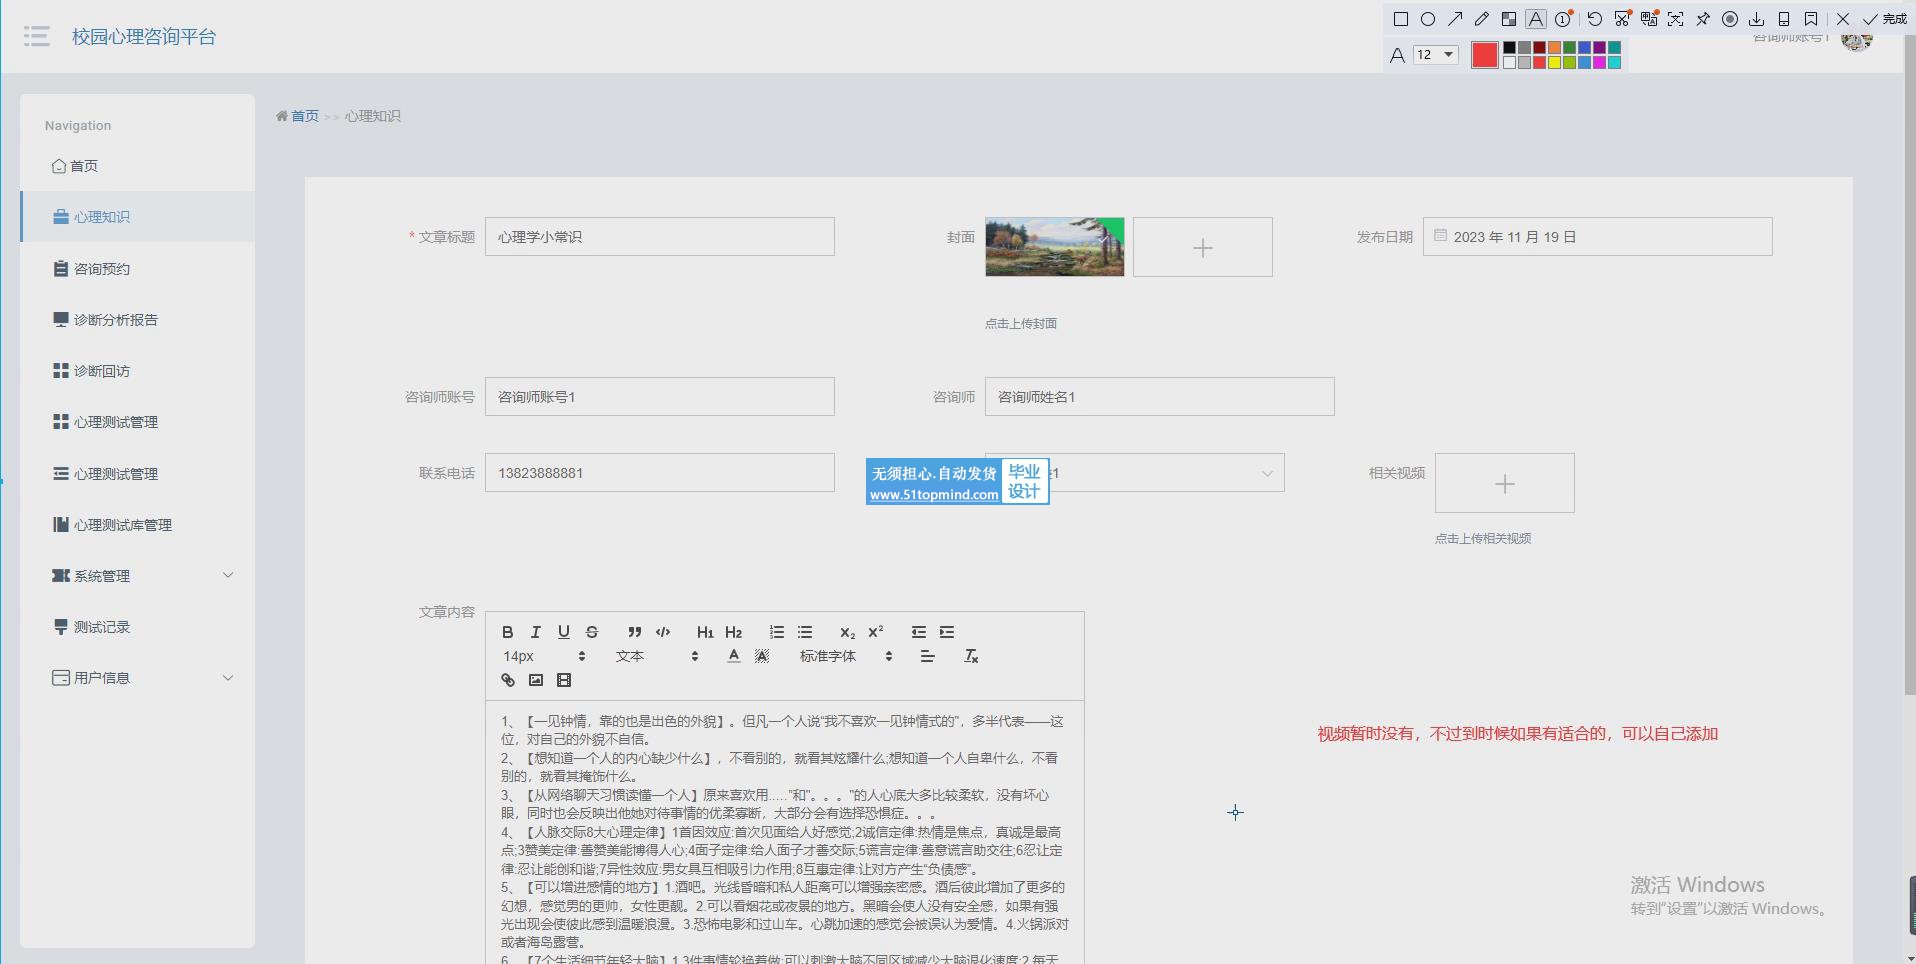This screenshot has width=1916, height=964.
Task: Toggle bold formatting in article editor
Action: [x=508, y=632]
